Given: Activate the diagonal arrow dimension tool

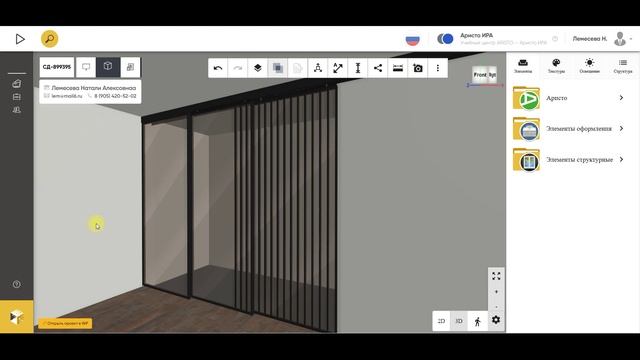Looking at the screenshot, I should (x=338, y=68).
